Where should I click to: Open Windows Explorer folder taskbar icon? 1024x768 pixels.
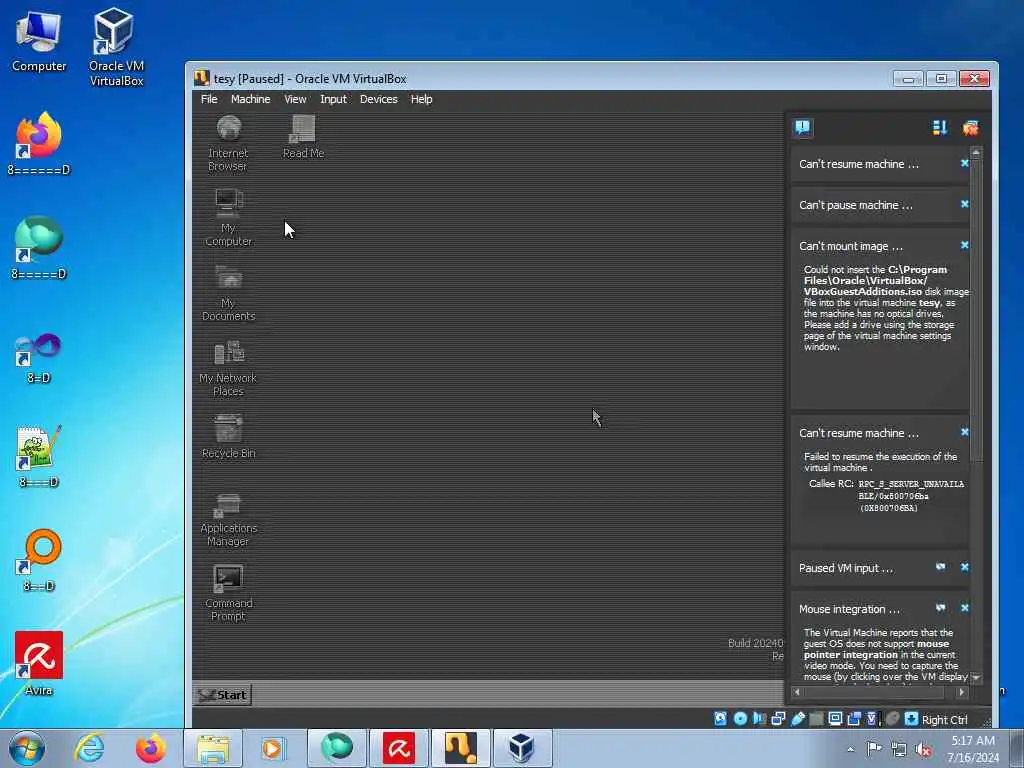click(x=213, y=748)
